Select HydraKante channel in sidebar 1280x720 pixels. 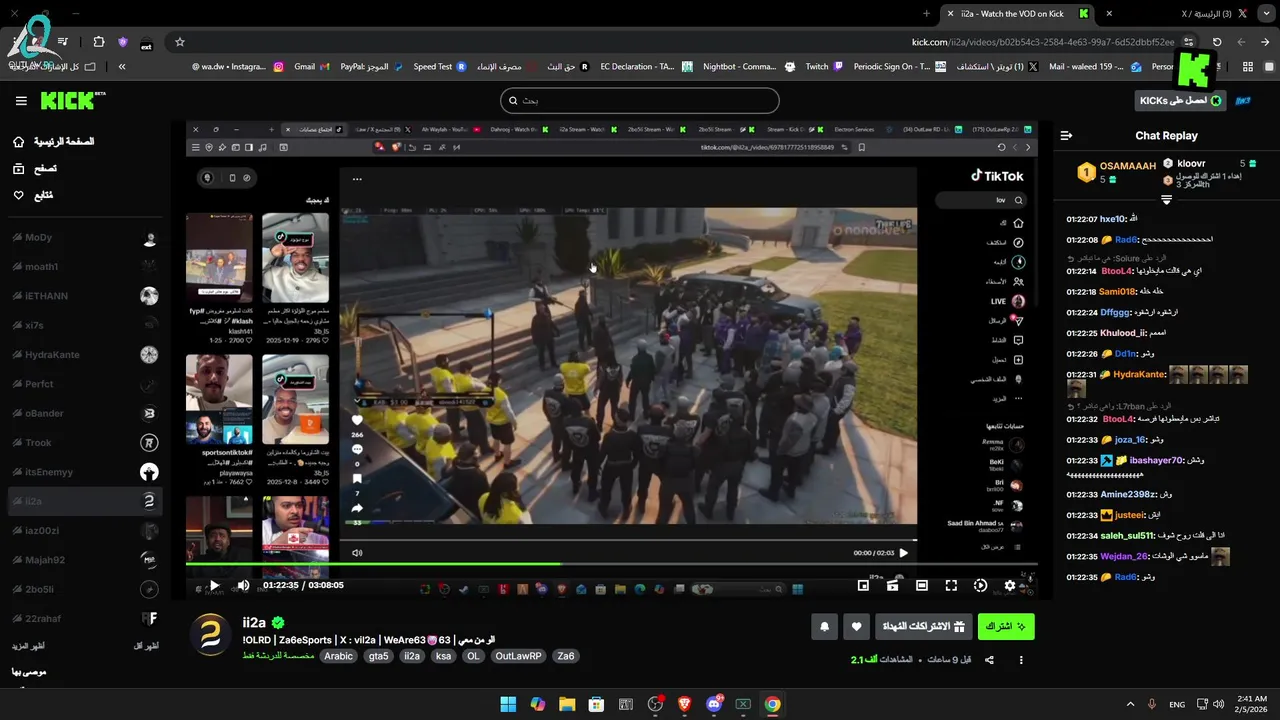[x=85, y=355]
